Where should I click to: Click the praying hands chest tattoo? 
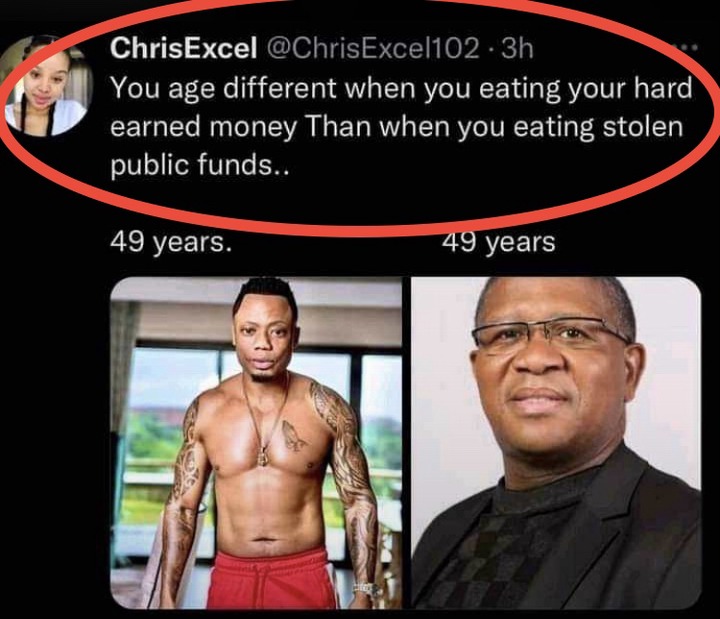293,435
